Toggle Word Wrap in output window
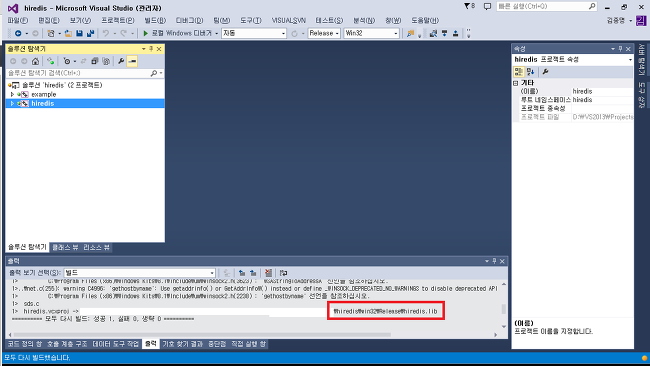This screenshot has height=366, width=650. (x=284, y=273)
